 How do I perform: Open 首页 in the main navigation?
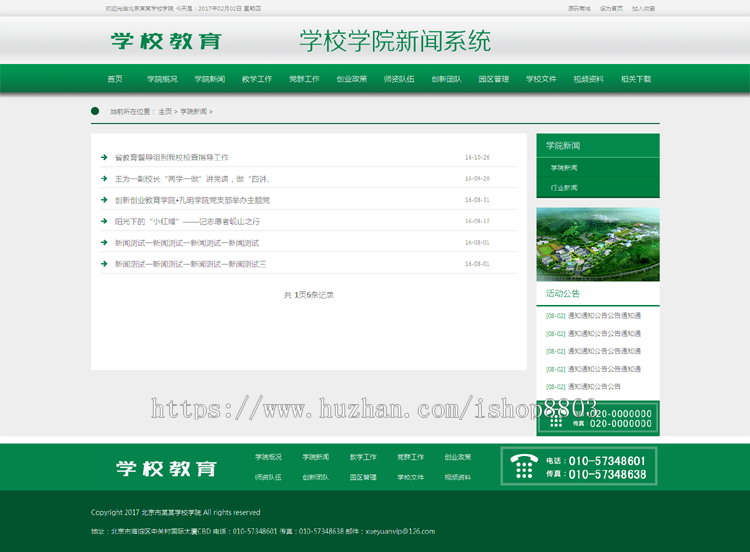pyautogui.click(x=115, y=79)
